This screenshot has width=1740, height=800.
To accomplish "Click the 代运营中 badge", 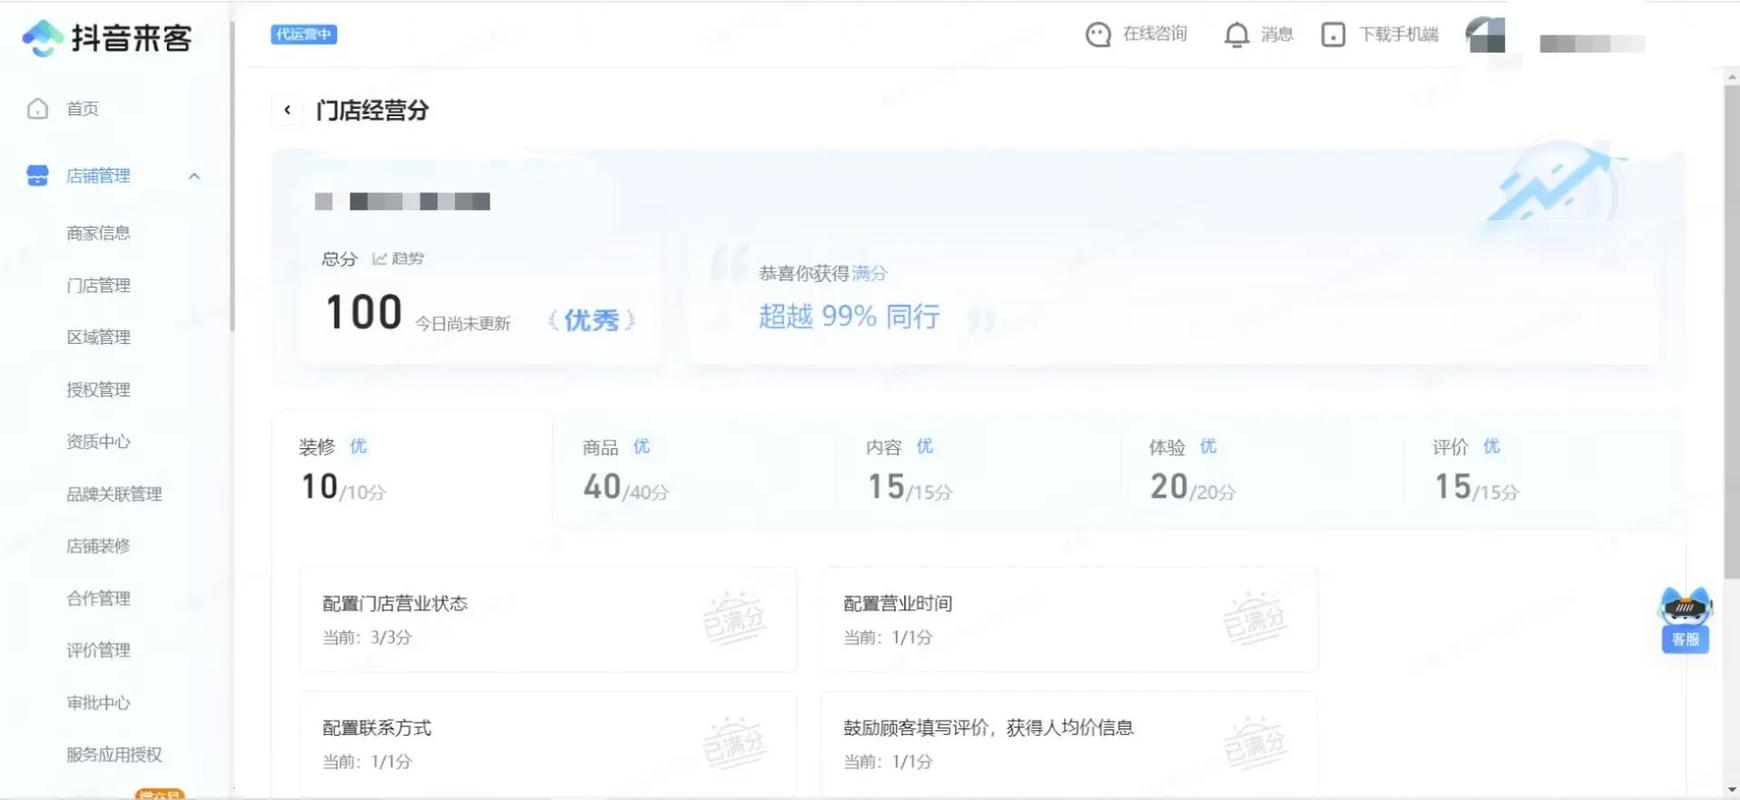I will 304,34.
